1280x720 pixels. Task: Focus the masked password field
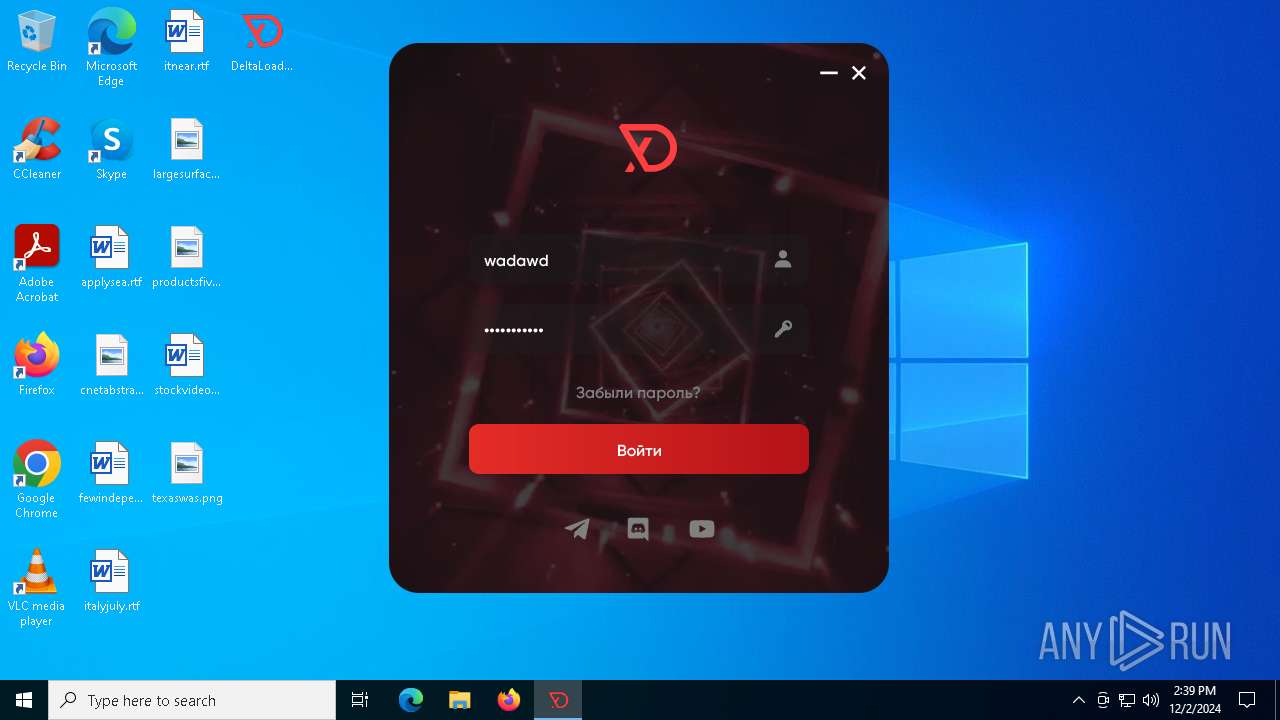[639, 329]
